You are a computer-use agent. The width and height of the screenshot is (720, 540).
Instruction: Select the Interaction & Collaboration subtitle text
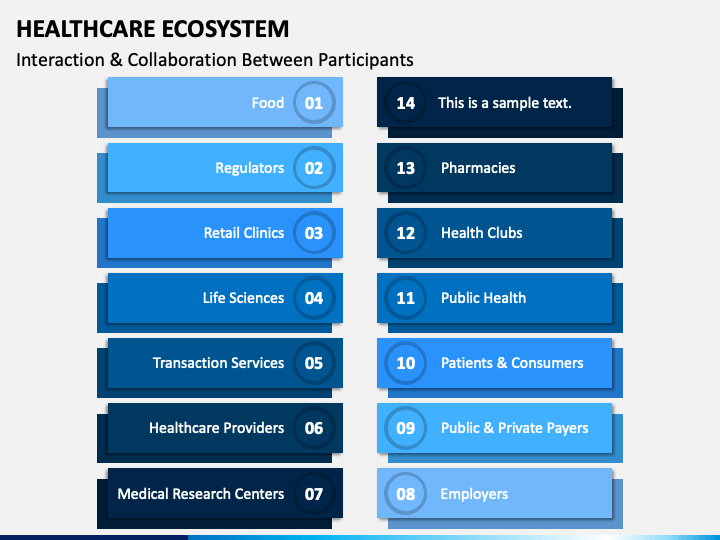click(215, 60)
